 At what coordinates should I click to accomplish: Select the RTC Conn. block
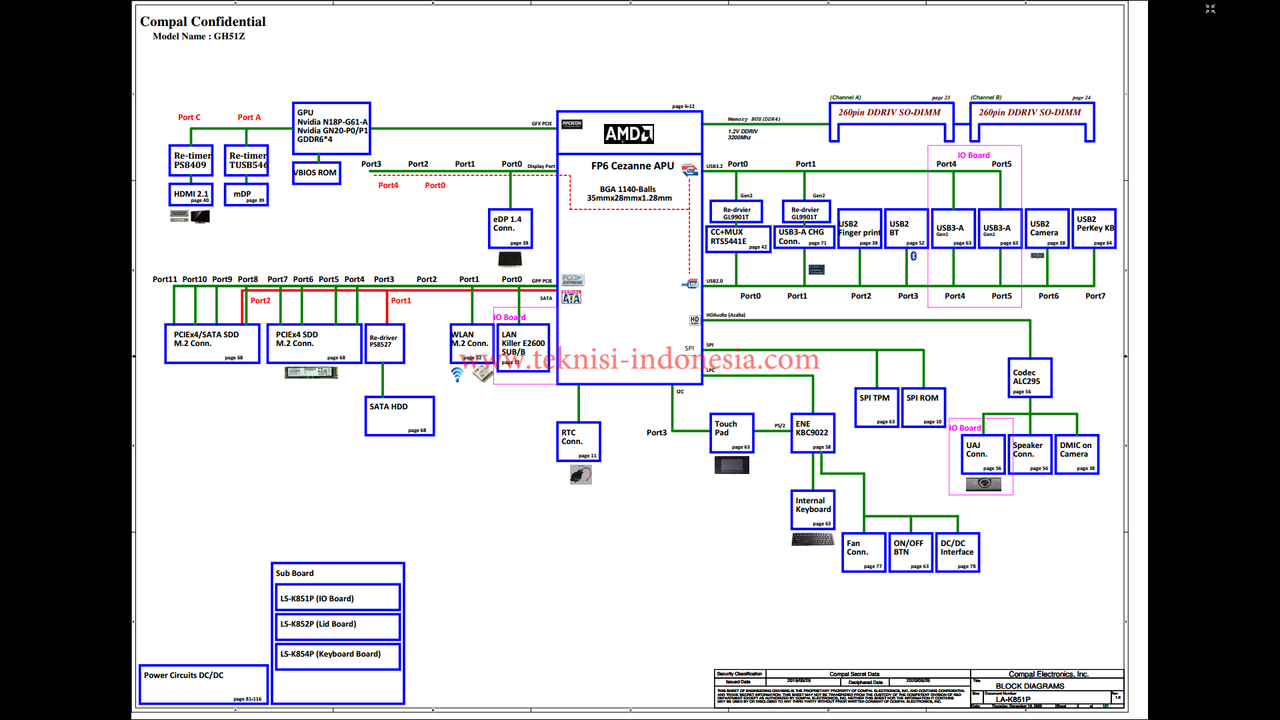coord(580,441)
